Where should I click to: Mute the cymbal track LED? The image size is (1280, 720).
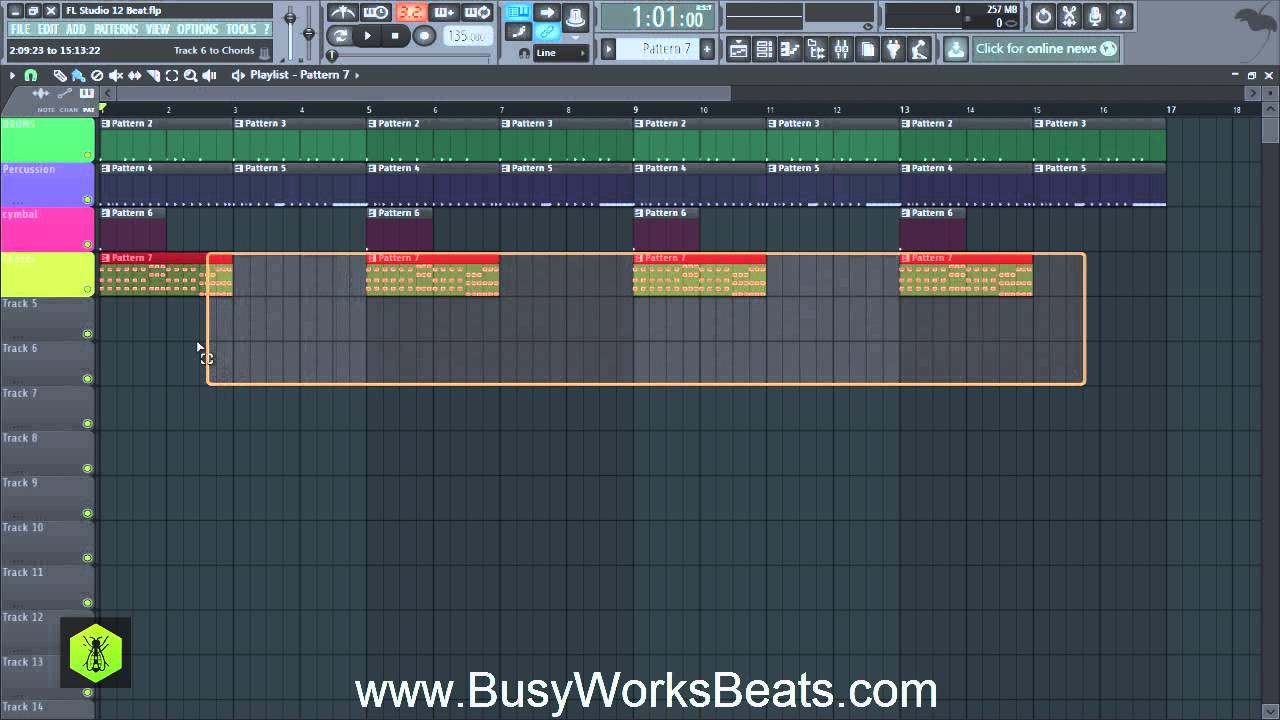click(88, 245)
